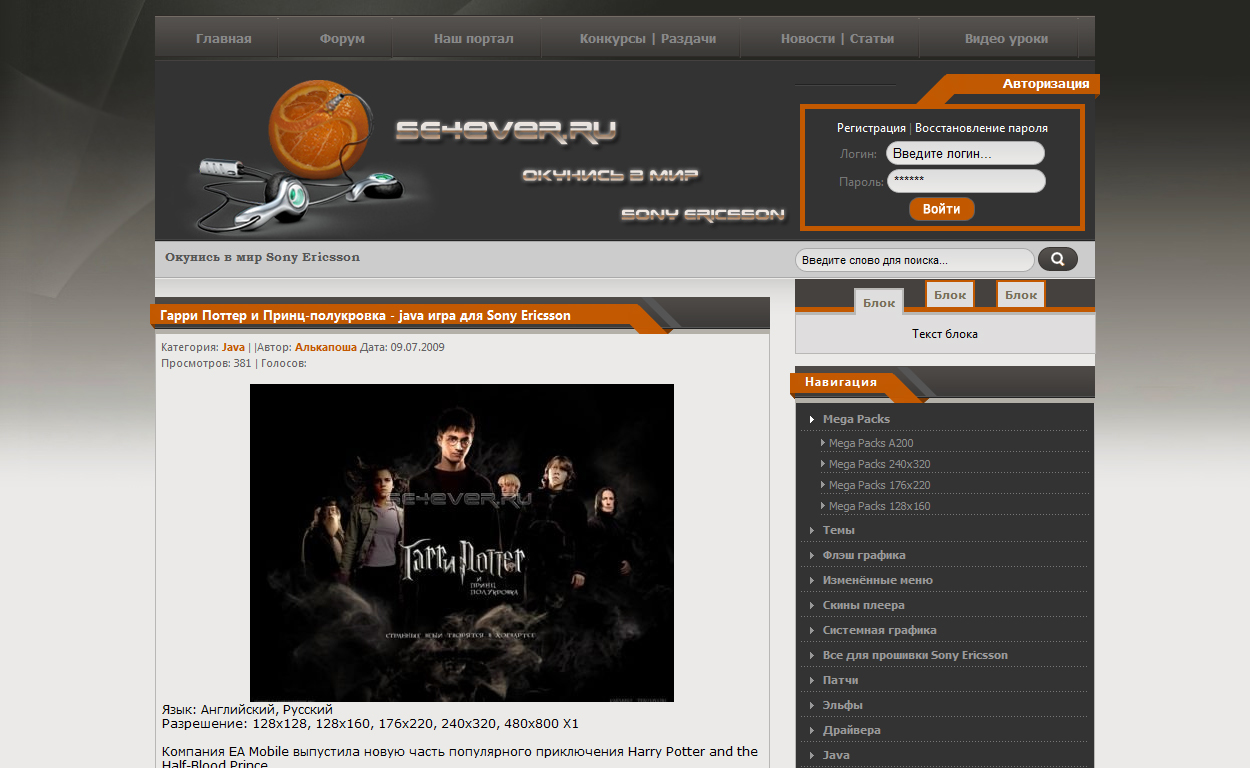Viewport: 1250px width, 768px height.
Task: Open Статьи in the top navigation
Action: pyautogui.click(x=872, y=39)
